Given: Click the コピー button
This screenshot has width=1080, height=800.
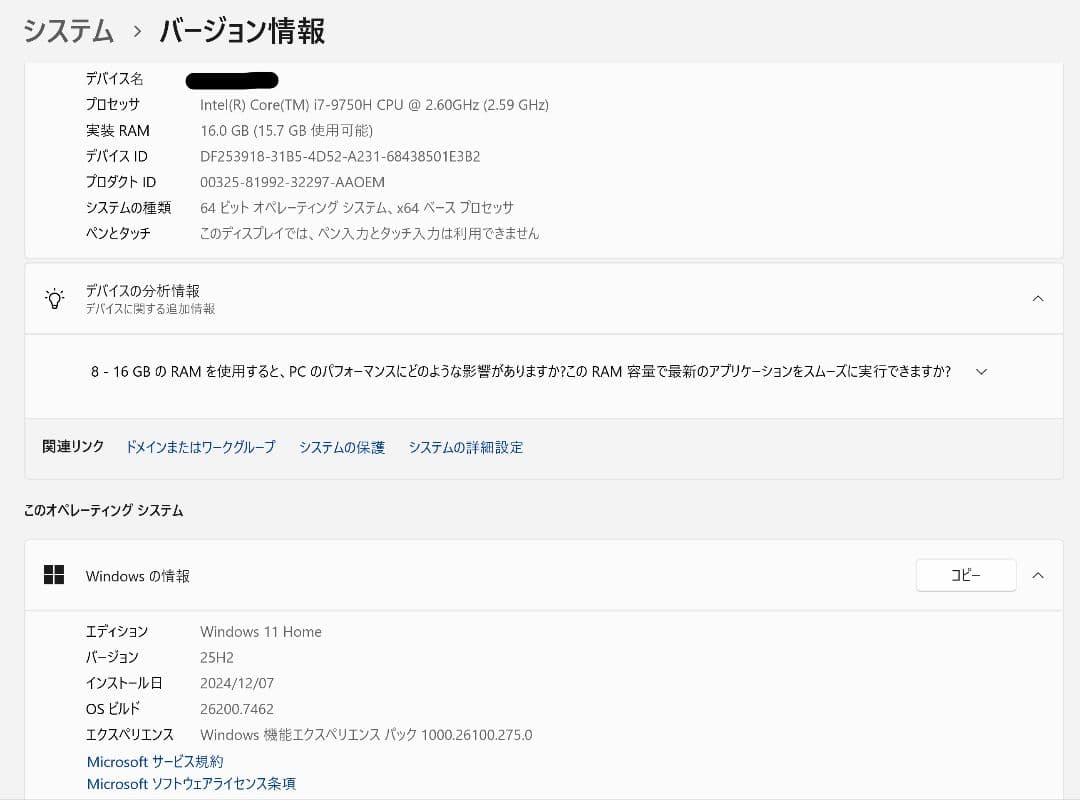Looking at the screenshot, I should click(966, 575).
